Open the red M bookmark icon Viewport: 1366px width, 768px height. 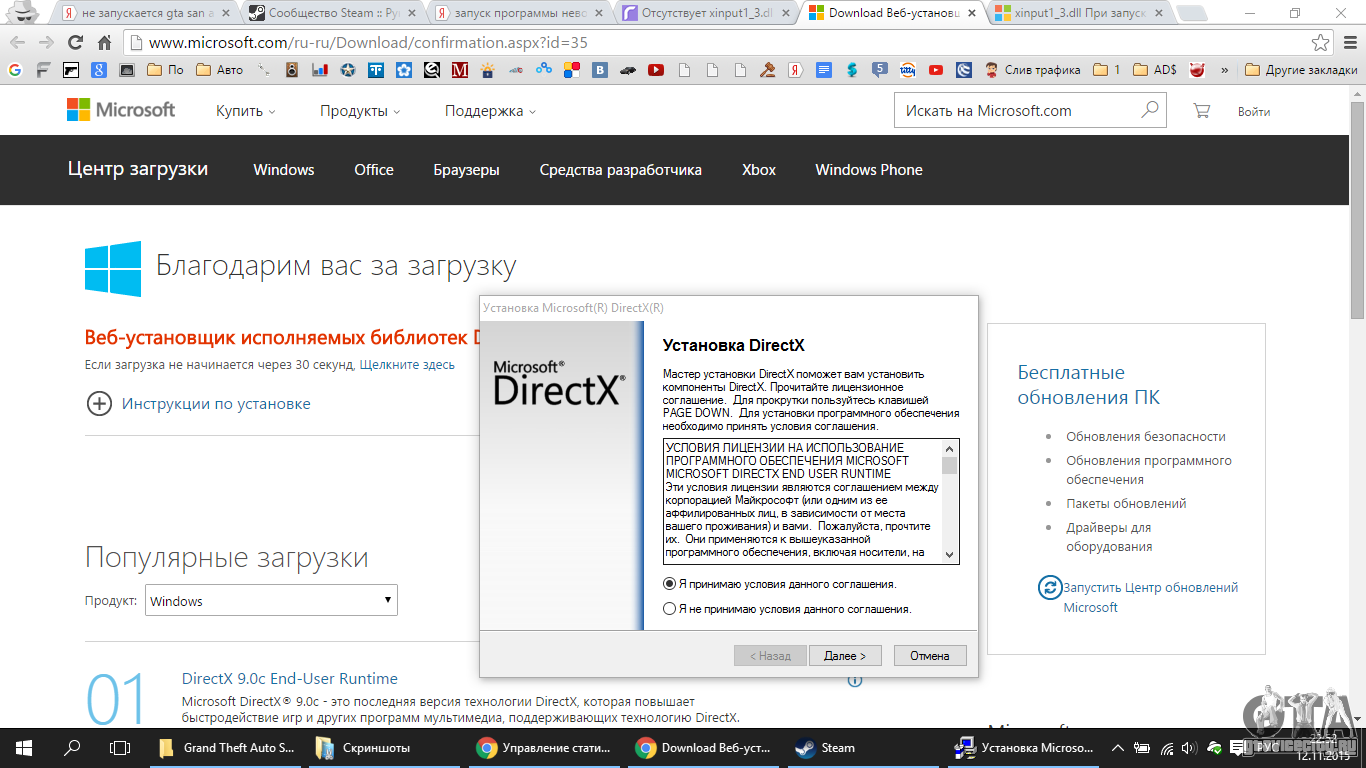point(460,70)
